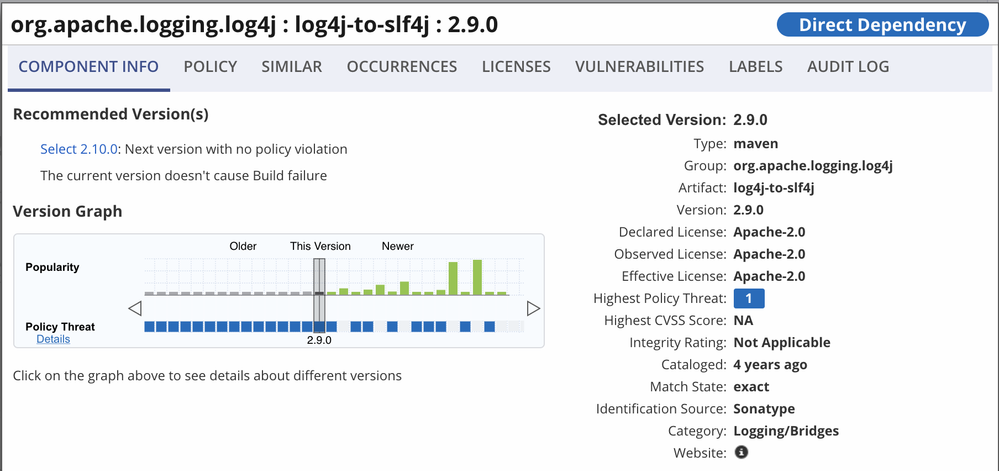The image size is (999, 471).
Task: Click the last blue policy threat square
Action: [489, 326]
